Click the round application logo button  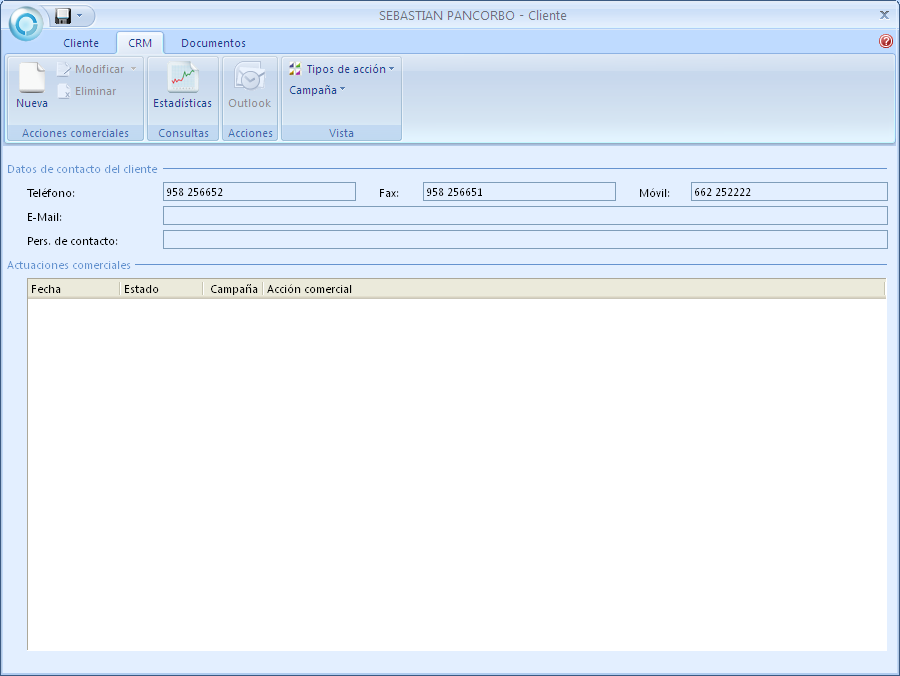pyautogui.click(x=25, y=22)
